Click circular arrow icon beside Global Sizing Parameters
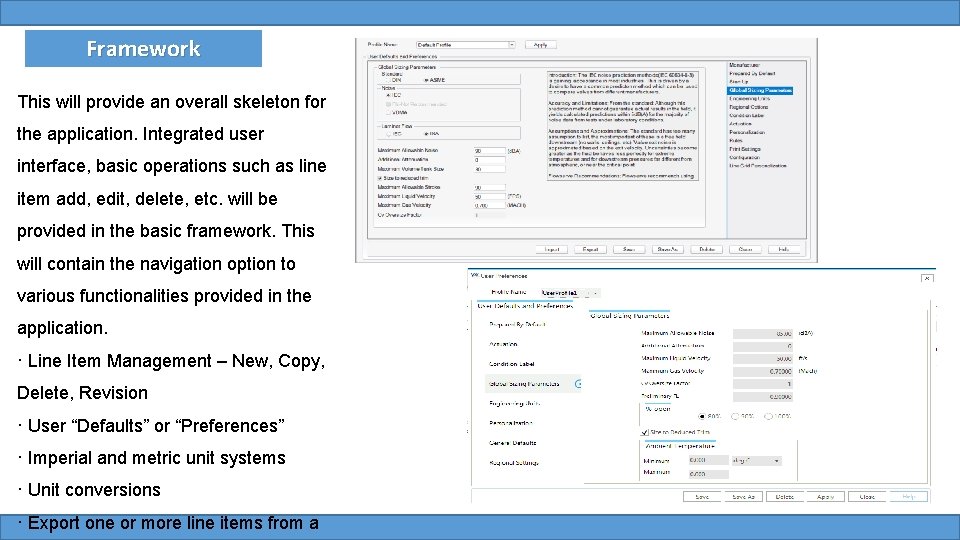Viewport: 960px width, 540px height. pos(578,384)
